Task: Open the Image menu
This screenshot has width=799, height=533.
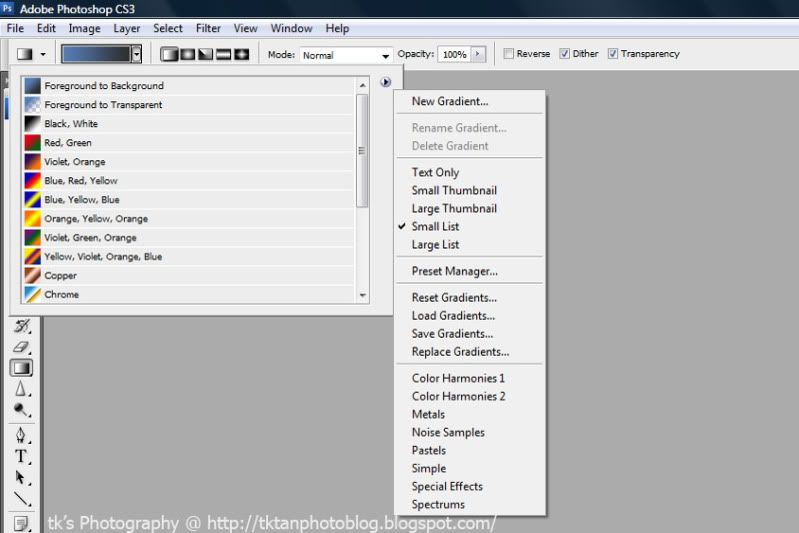Action: [85, 29]
